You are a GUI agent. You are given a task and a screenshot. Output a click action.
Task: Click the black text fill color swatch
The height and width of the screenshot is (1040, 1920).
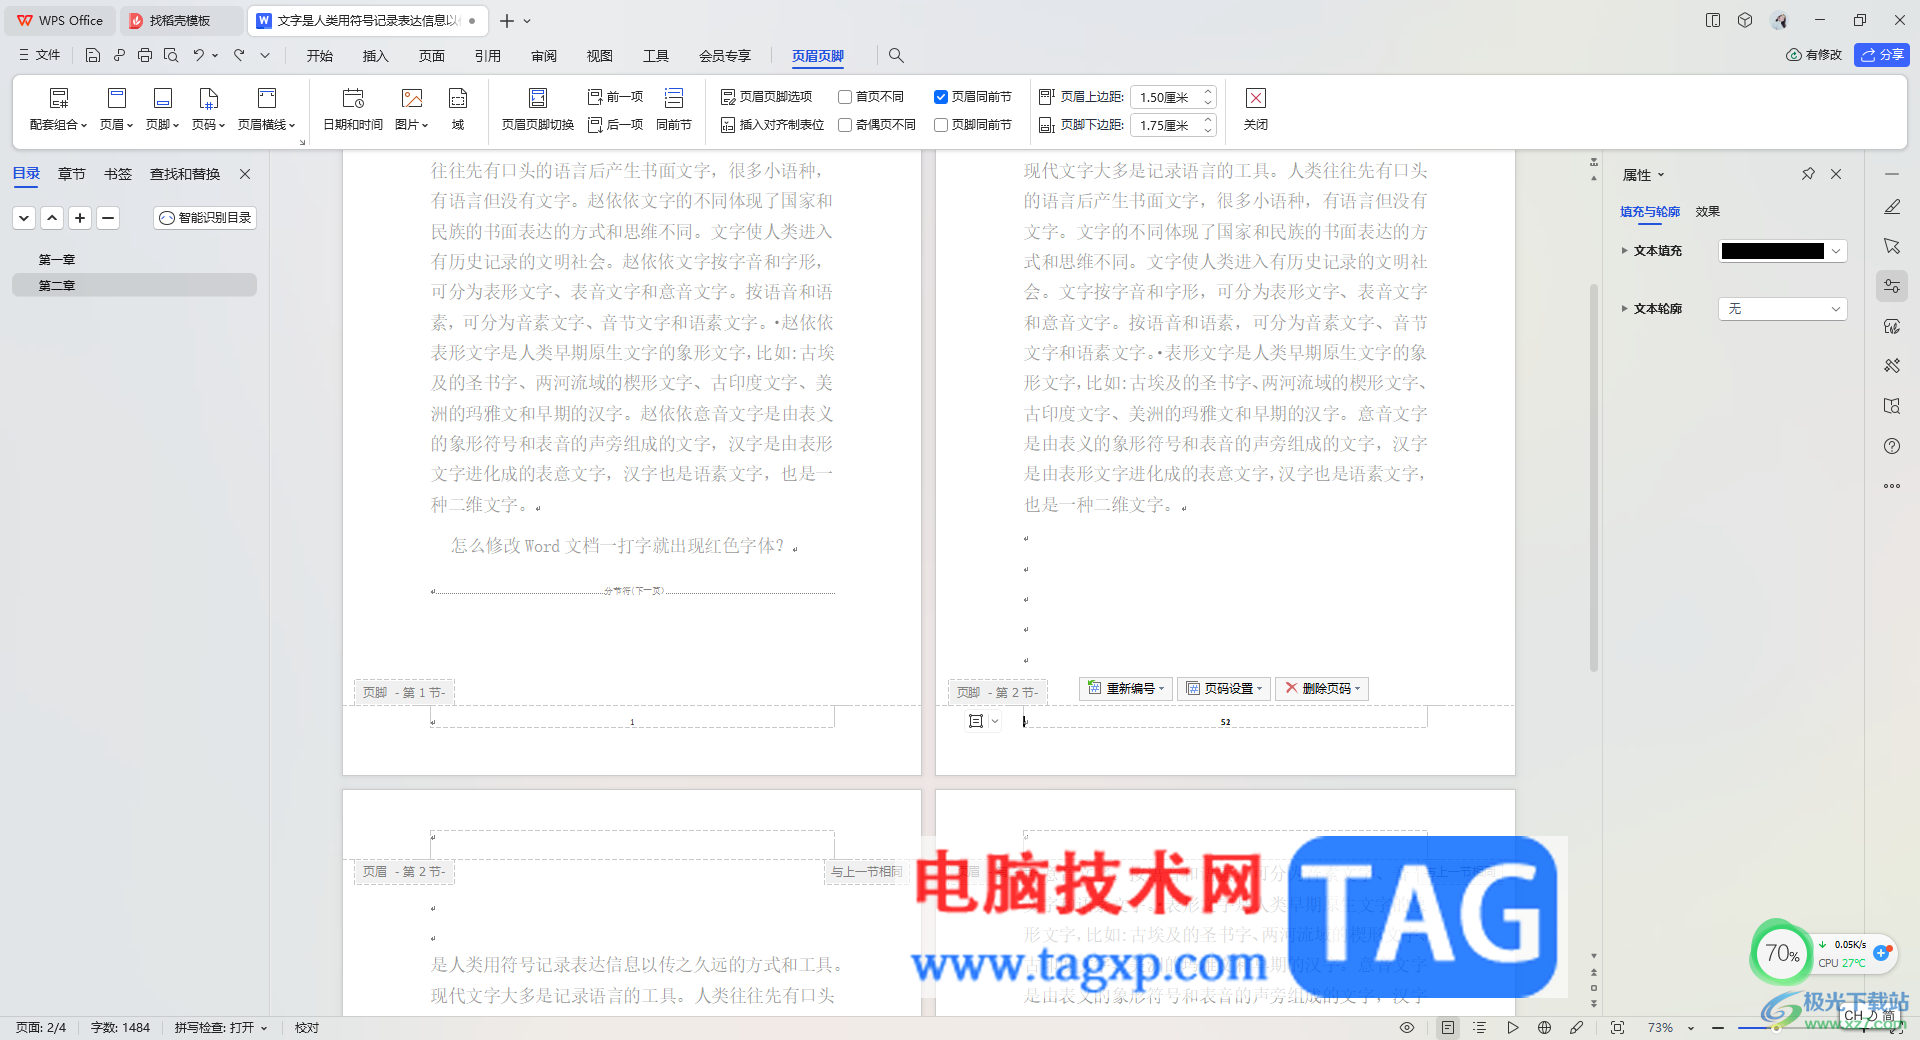point(1773,251)
